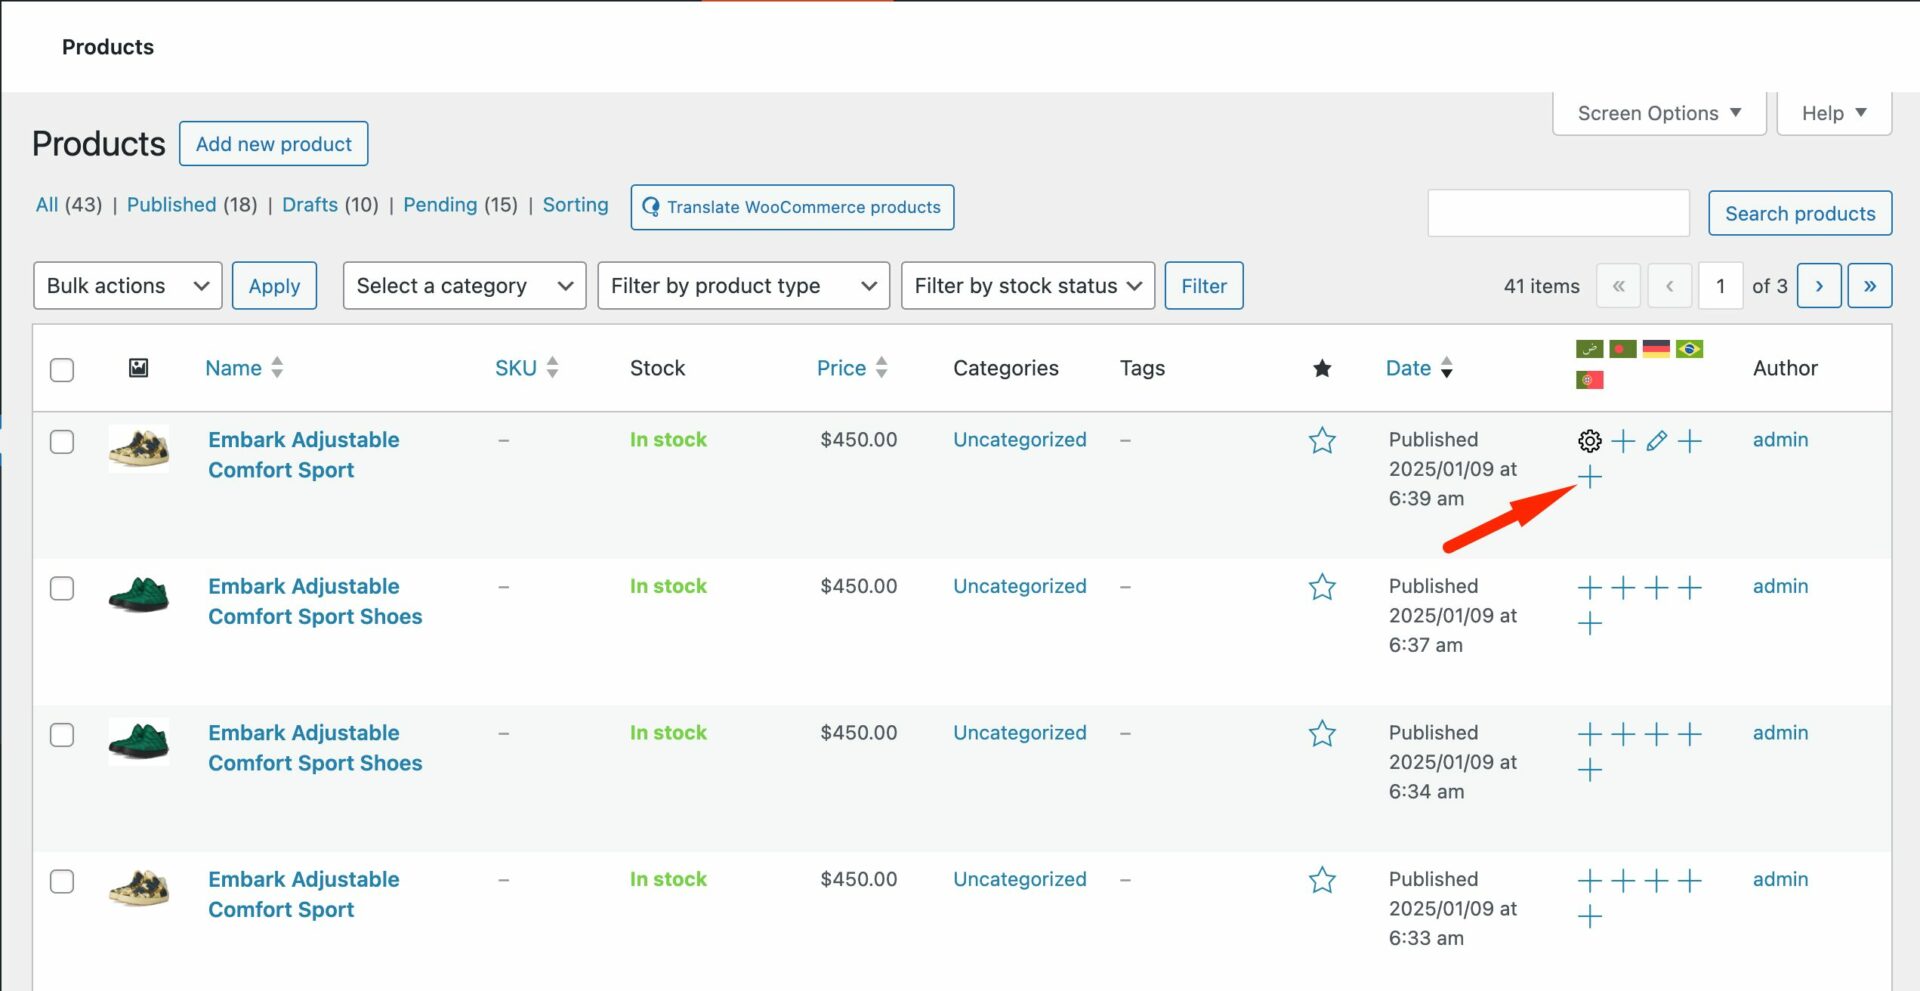Image resolution: width=1920 pixels, height=991 pixels.
Task: Jump to the last page of products
Action: (x=1869, y=286)
